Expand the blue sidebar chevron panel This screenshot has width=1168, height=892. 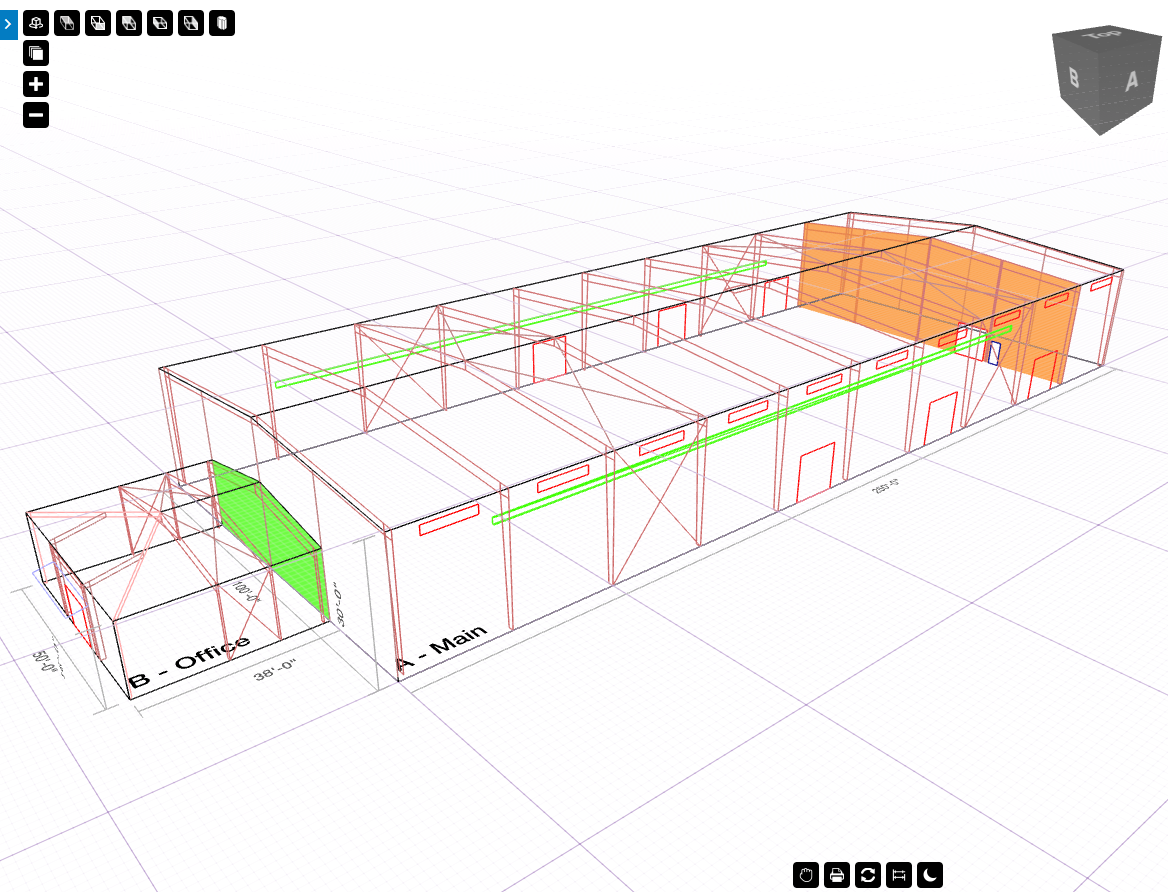click(9, 22)
